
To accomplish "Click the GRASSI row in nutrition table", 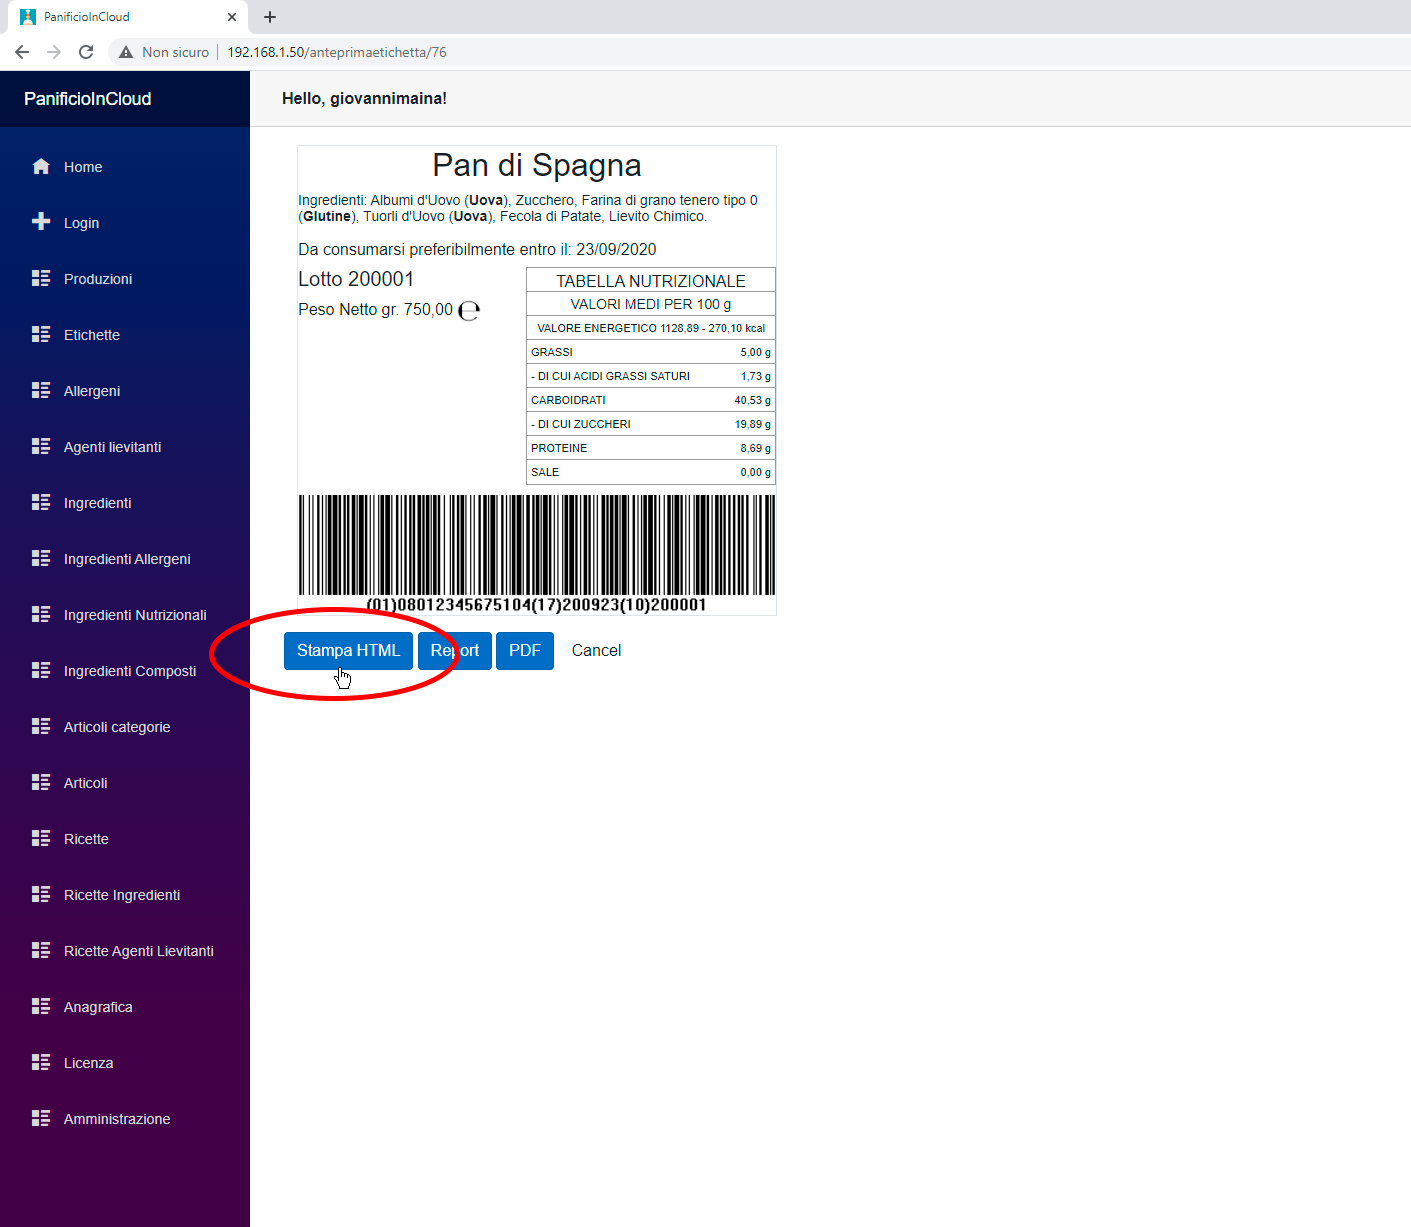I will [x=651, y=352].
